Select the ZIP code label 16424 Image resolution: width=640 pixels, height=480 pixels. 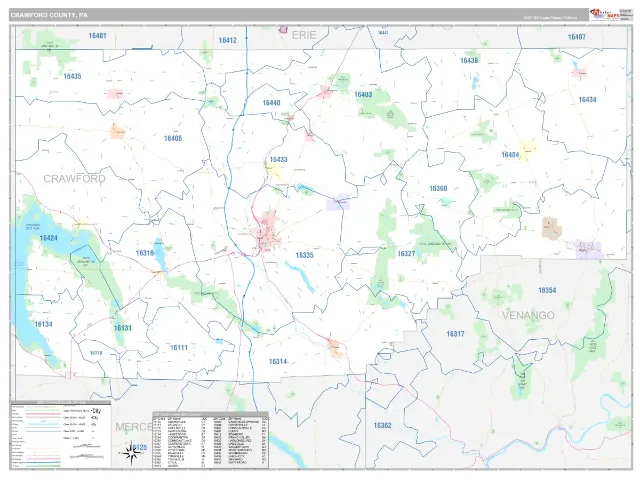tap(48, 238)
